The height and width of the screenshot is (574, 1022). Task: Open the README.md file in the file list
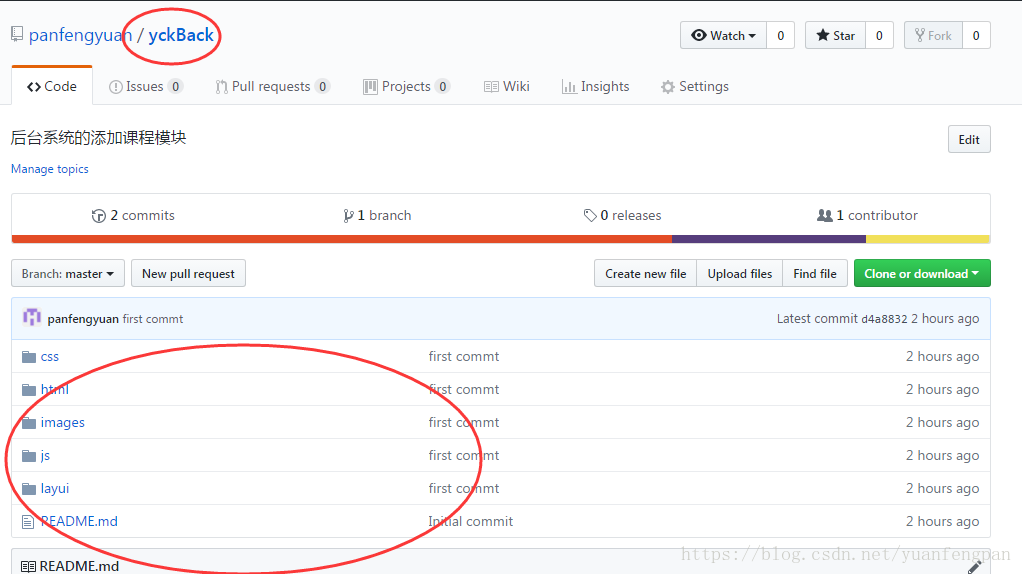(x=79, y=521)
